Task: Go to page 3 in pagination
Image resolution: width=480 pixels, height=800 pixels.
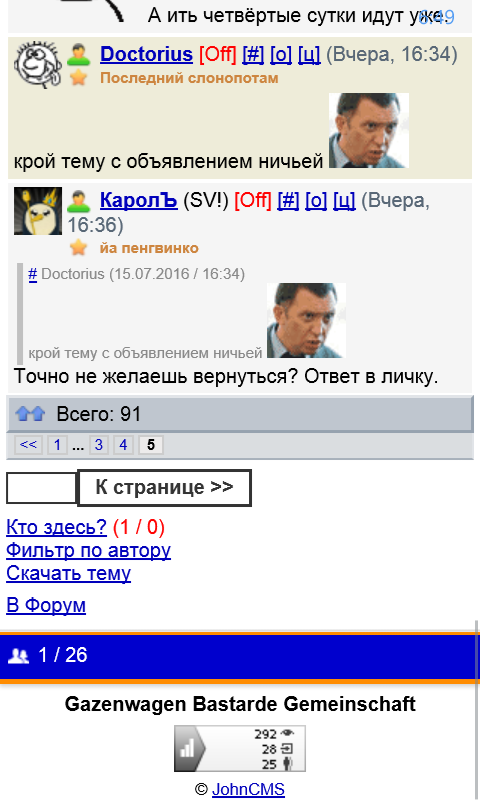Action: click(x=99, y=445)
